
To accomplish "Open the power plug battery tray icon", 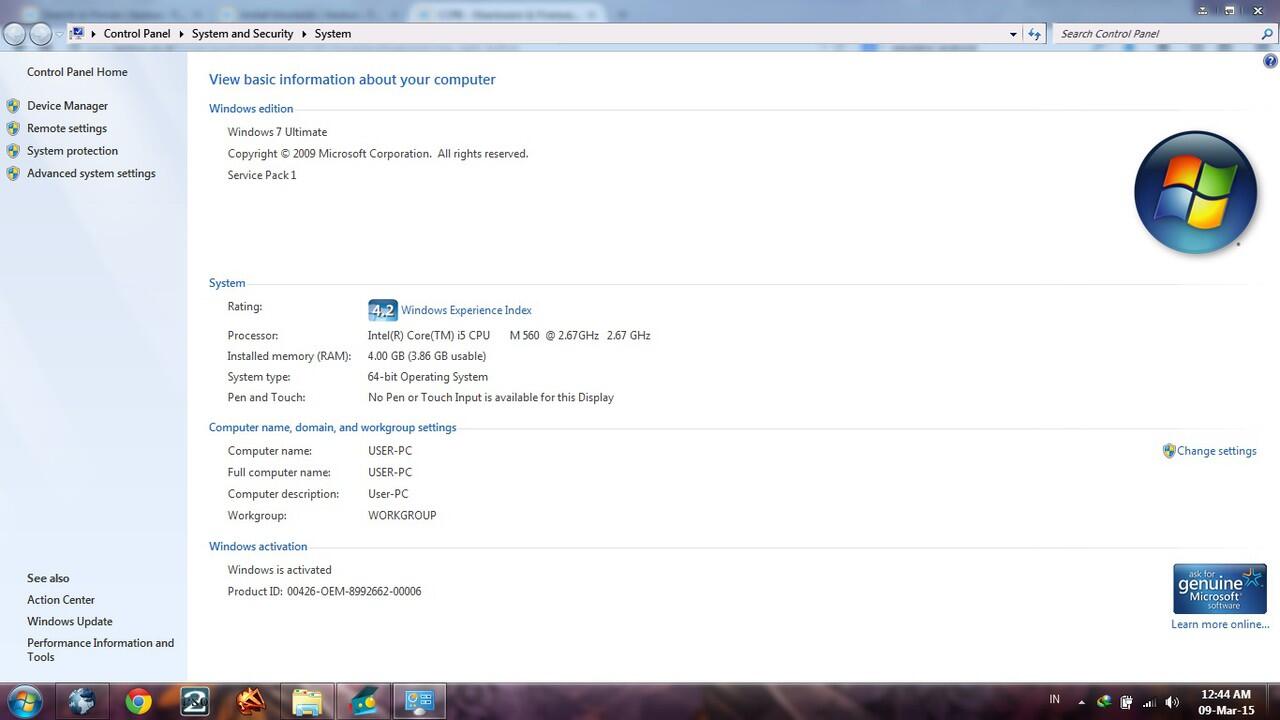I will click(x=1126, y=702).
